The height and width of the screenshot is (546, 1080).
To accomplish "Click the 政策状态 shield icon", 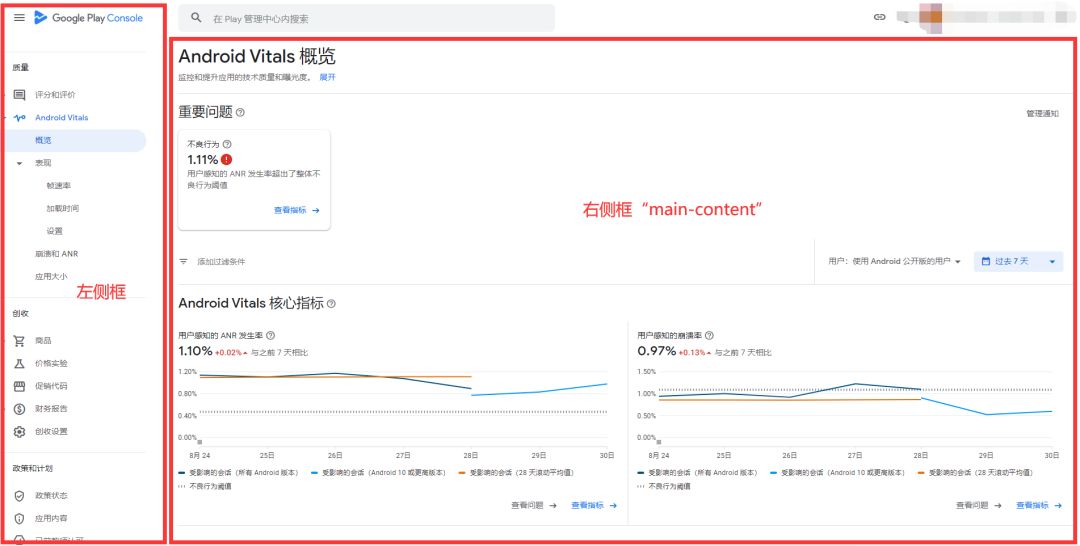I will (19, 496).
